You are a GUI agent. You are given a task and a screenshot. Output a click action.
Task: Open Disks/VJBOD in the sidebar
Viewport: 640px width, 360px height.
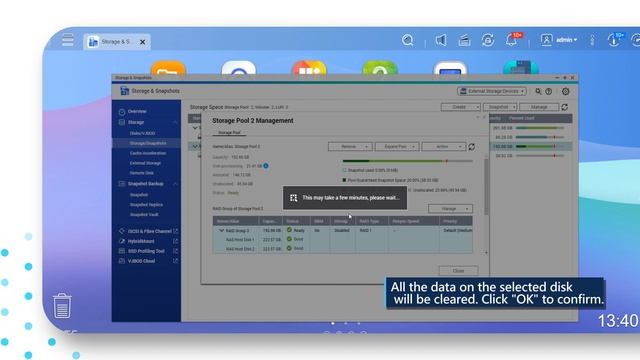(142, 133)
